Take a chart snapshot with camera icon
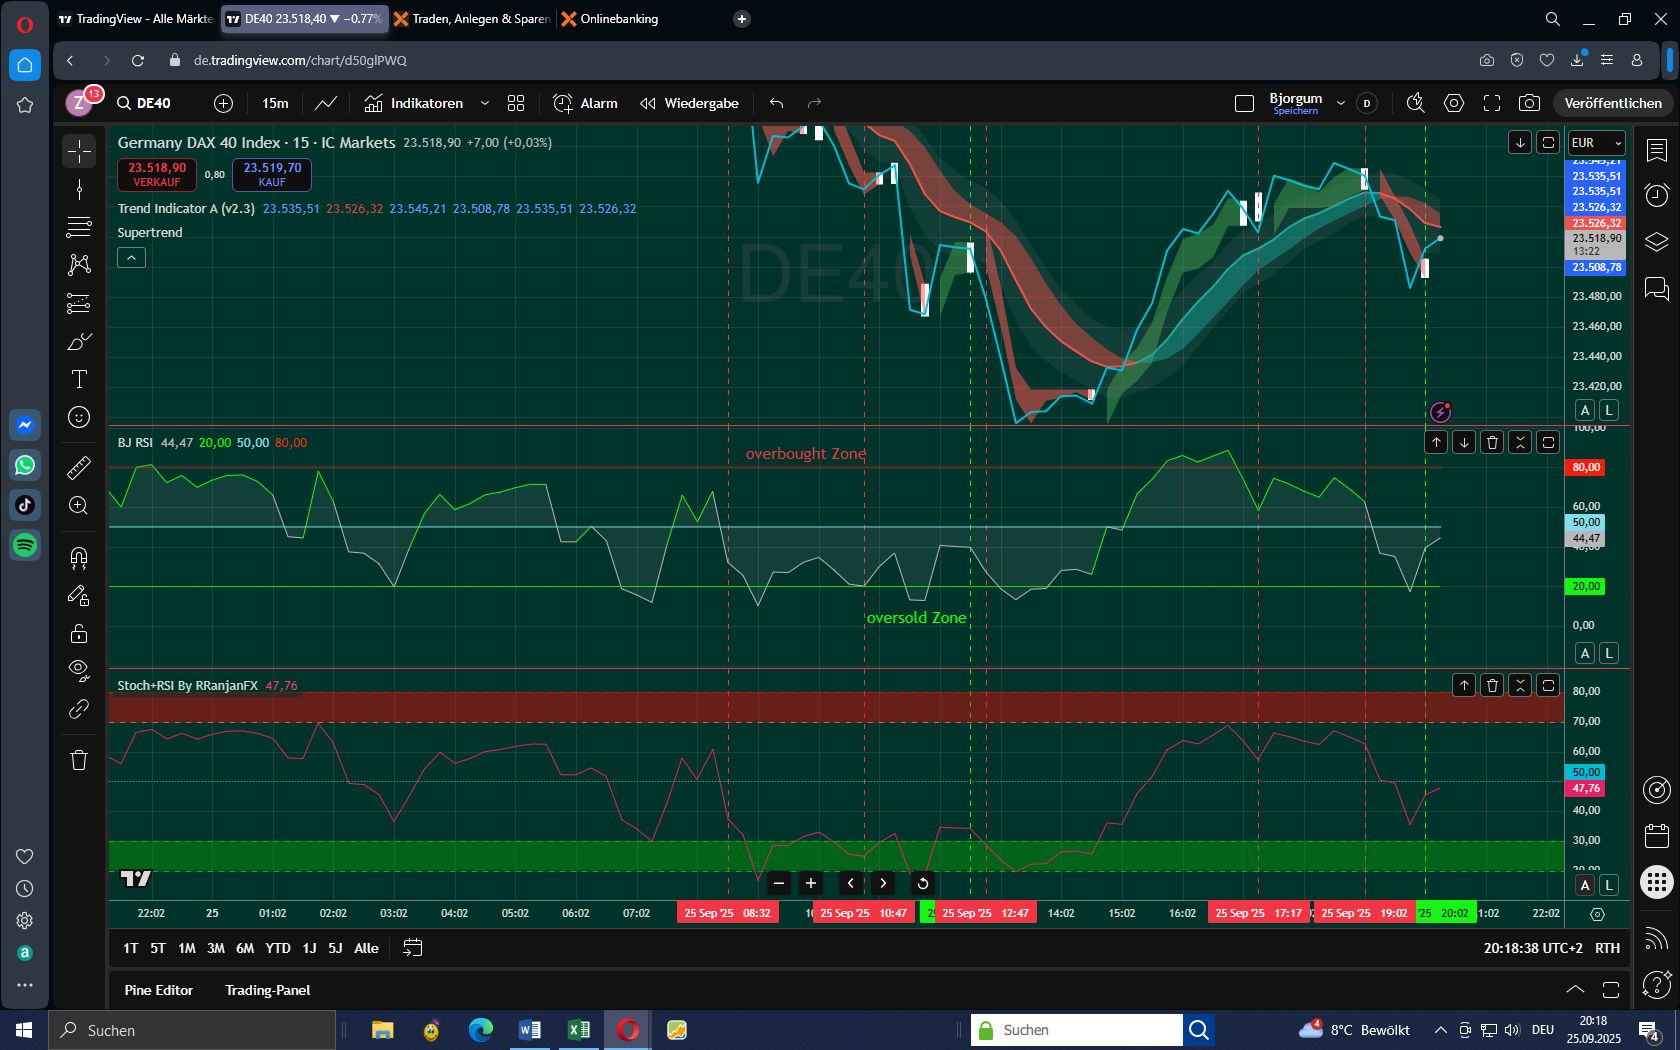This screenshot has height=1050, width=1680. pyautogui.click(x=1528, y=103)
